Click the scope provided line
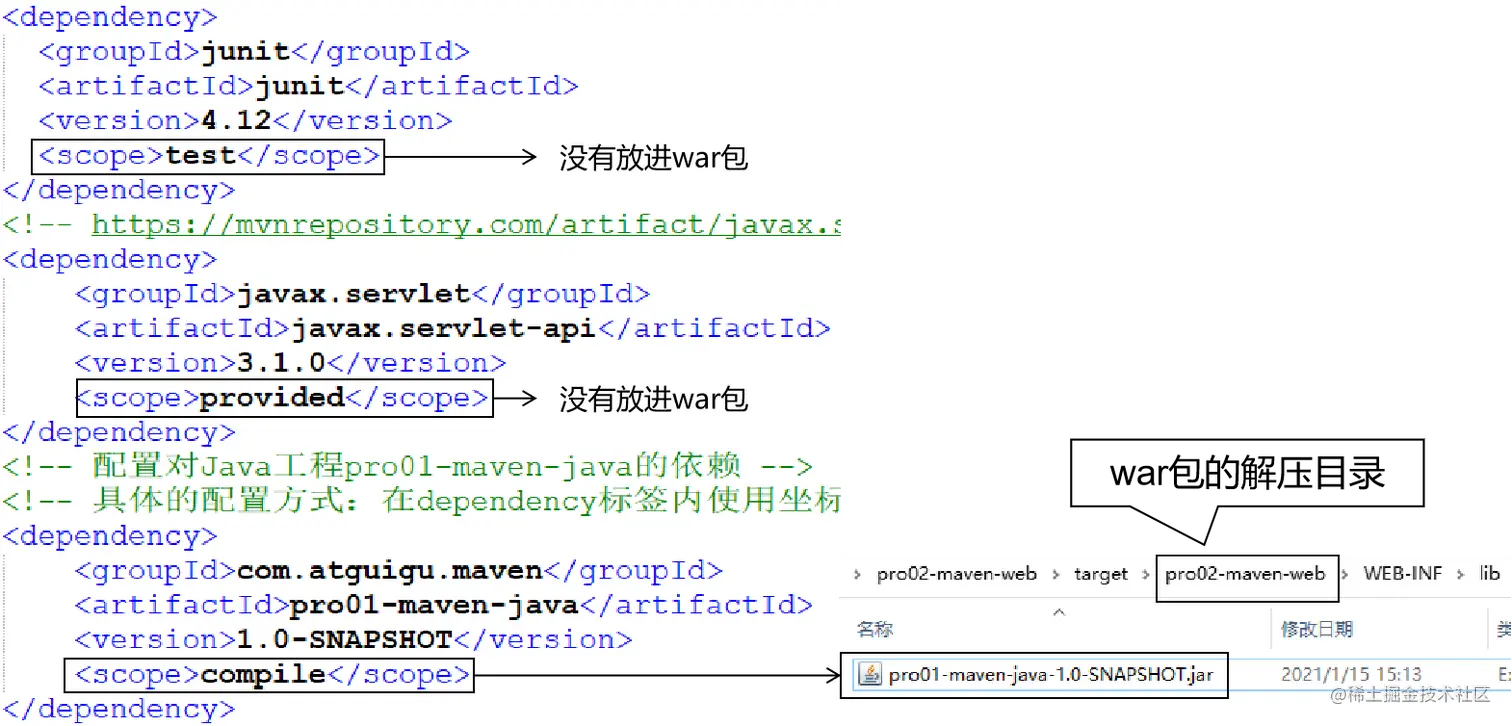This screenshot has height=726, width=1512. (284, 398)
